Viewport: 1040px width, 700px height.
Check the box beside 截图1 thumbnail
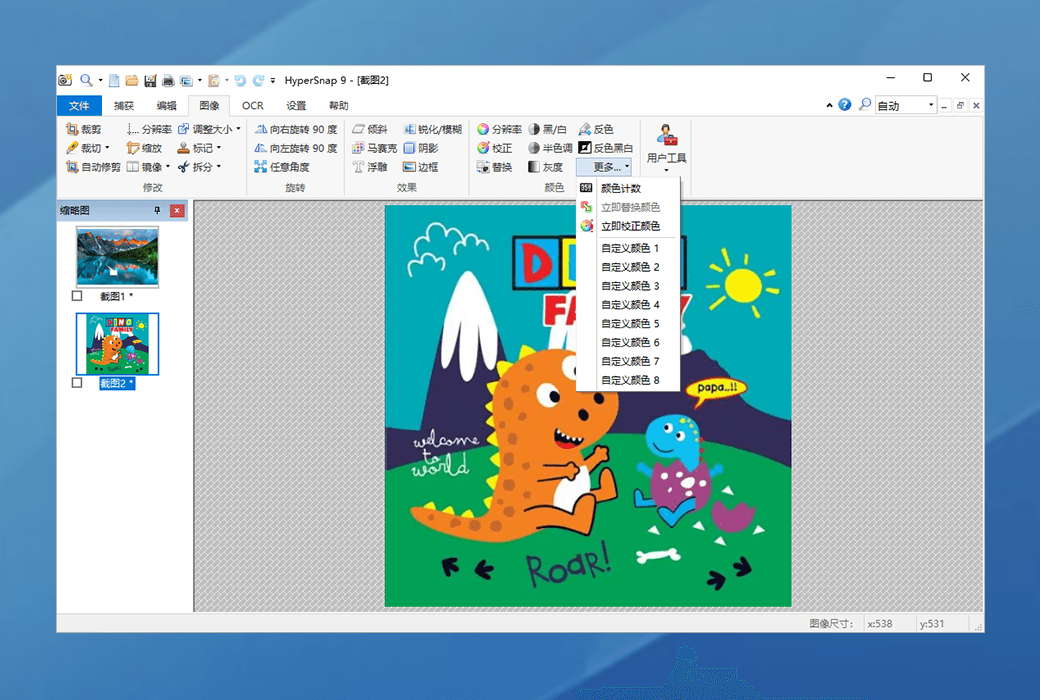[x=78, y=296]
